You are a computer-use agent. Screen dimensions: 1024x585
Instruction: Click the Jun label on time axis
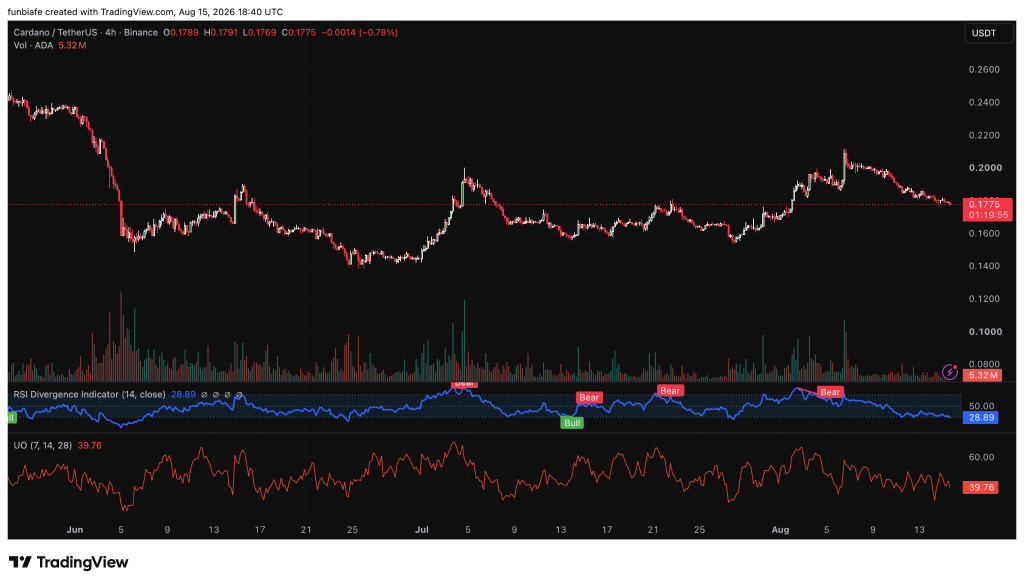coord(74,530)
